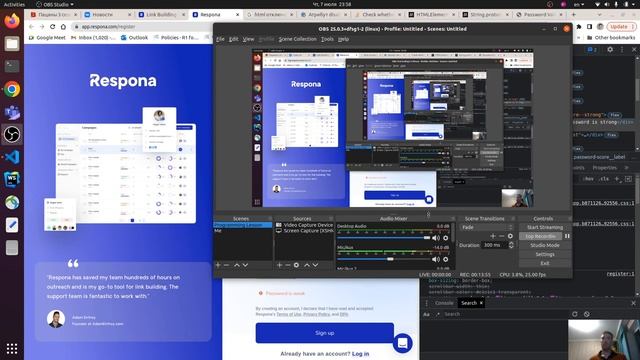Select the OBS Studio dock icon
Viewport: 640px width, 360px height.
12,134
